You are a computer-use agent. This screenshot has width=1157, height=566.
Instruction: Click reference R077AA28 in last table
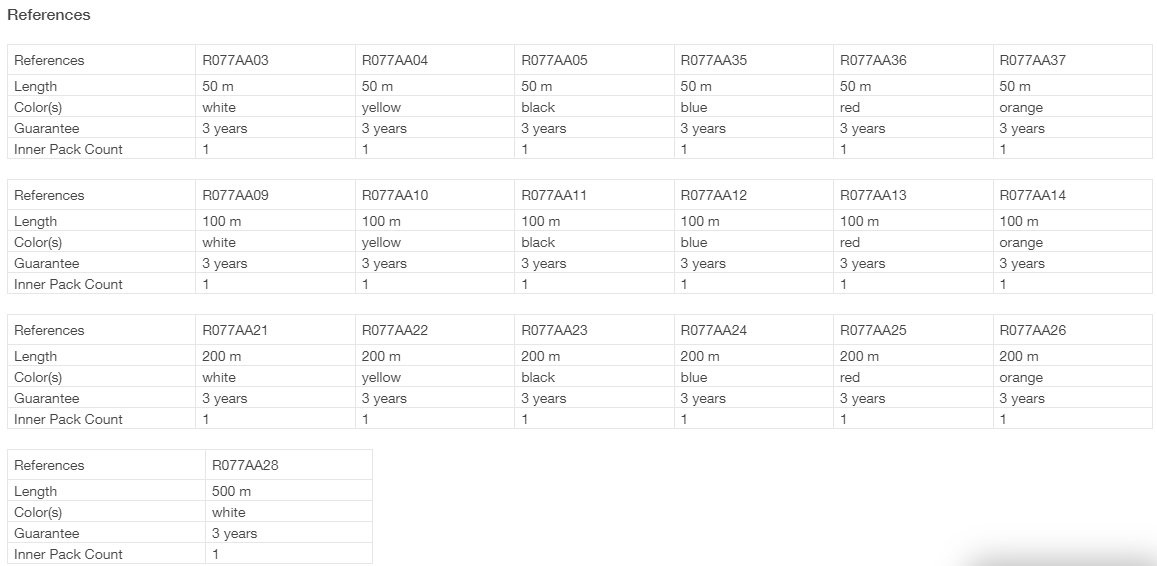tap(245, 466)
